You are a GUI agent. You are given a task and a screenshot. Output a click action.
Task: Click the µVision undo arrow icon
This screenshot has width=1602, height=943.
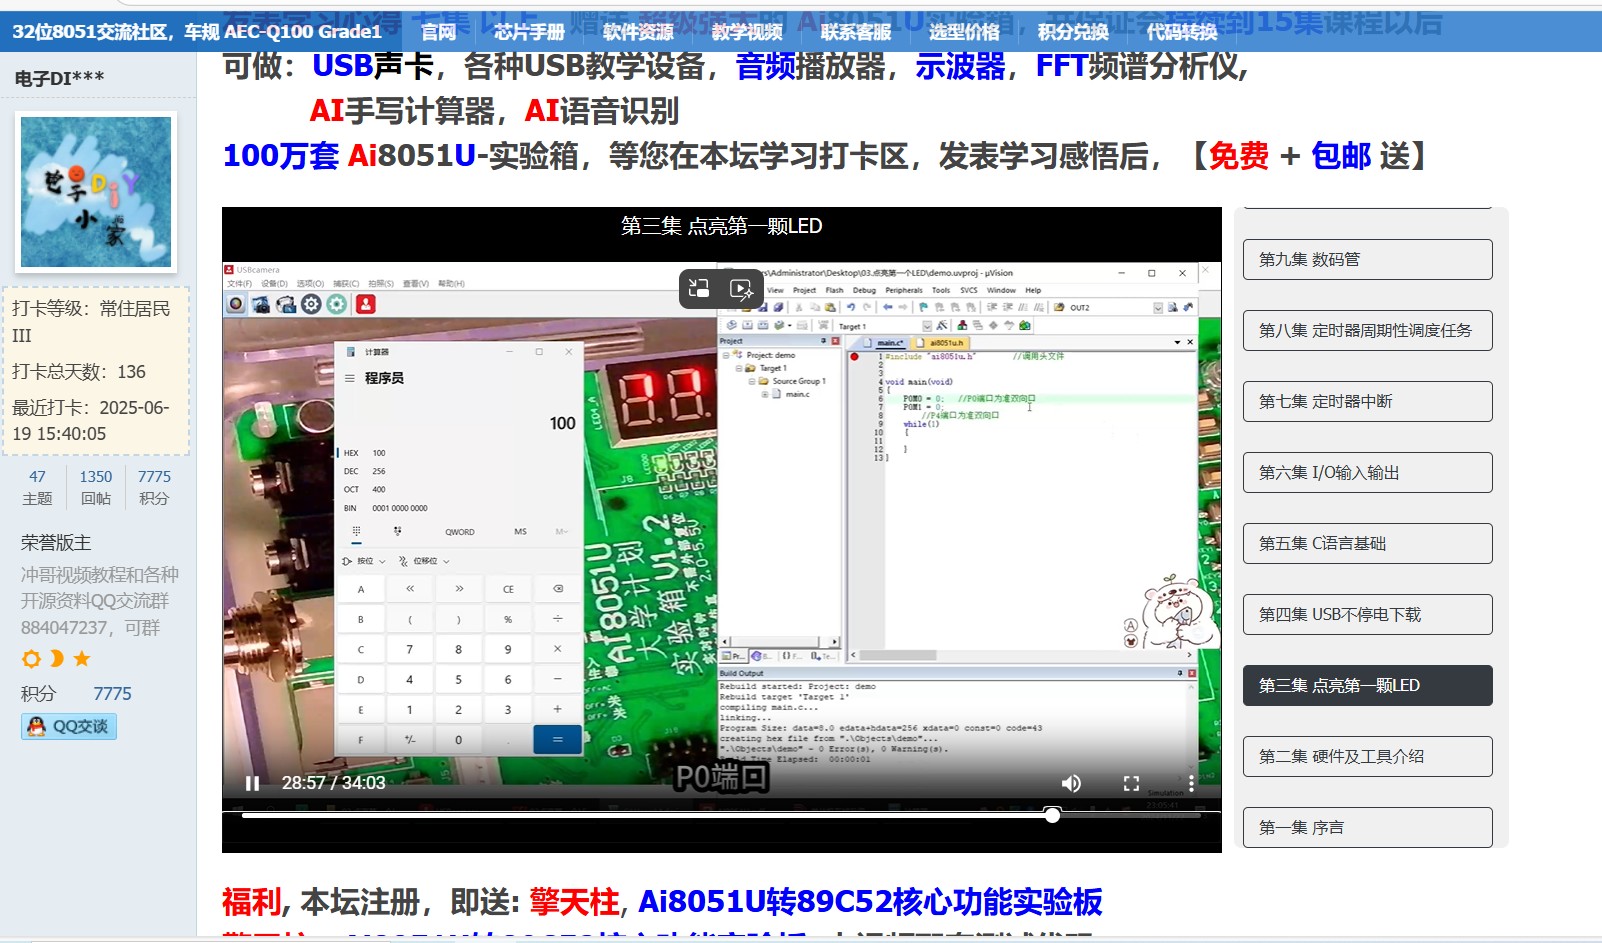[849, 307]
